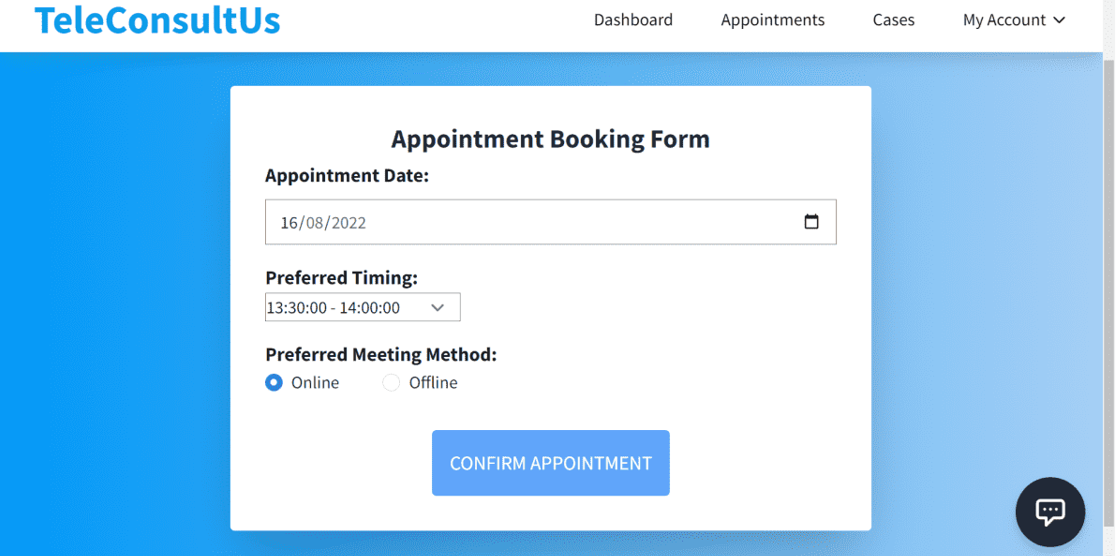Click the TeleConsultUs logo
The height and width of the screenshot is (557, 1119).
[157, 20]
